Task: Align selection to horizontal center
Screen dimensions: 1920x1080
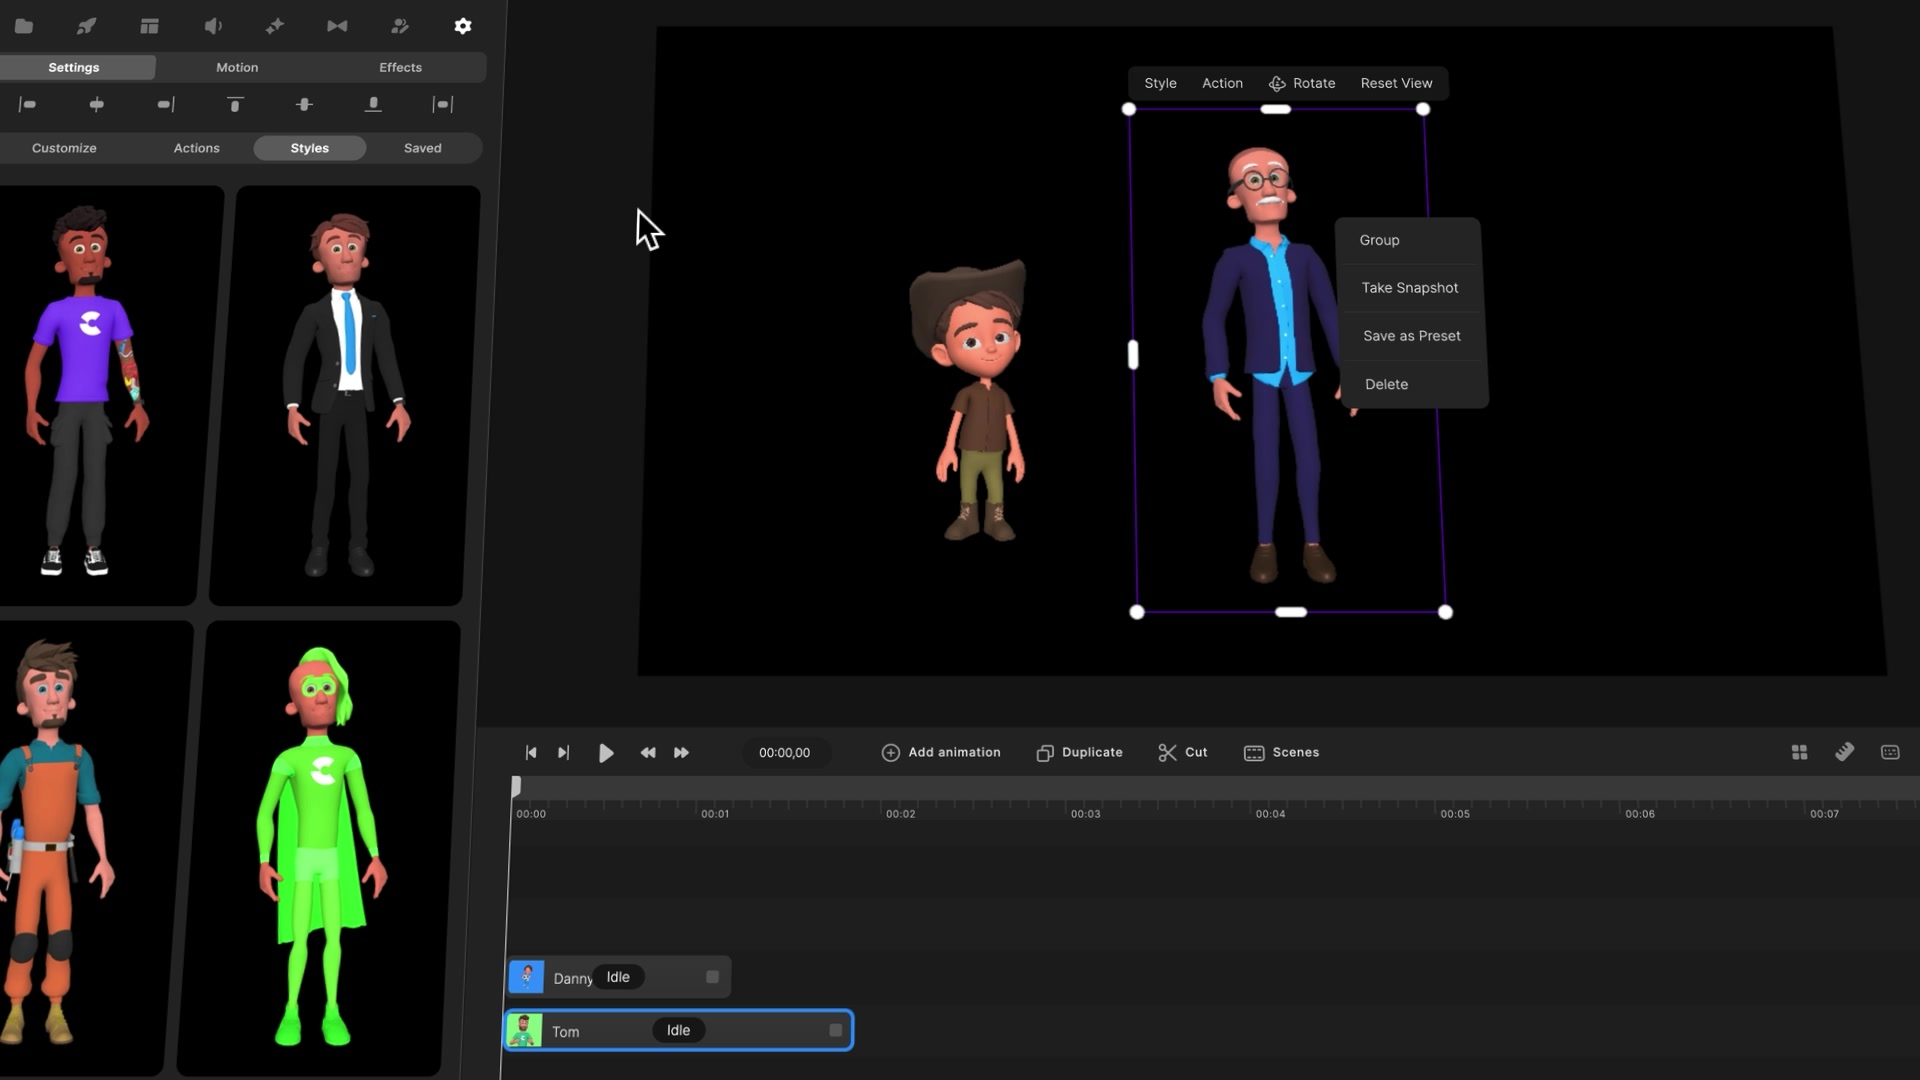Action: click(96, 104)
